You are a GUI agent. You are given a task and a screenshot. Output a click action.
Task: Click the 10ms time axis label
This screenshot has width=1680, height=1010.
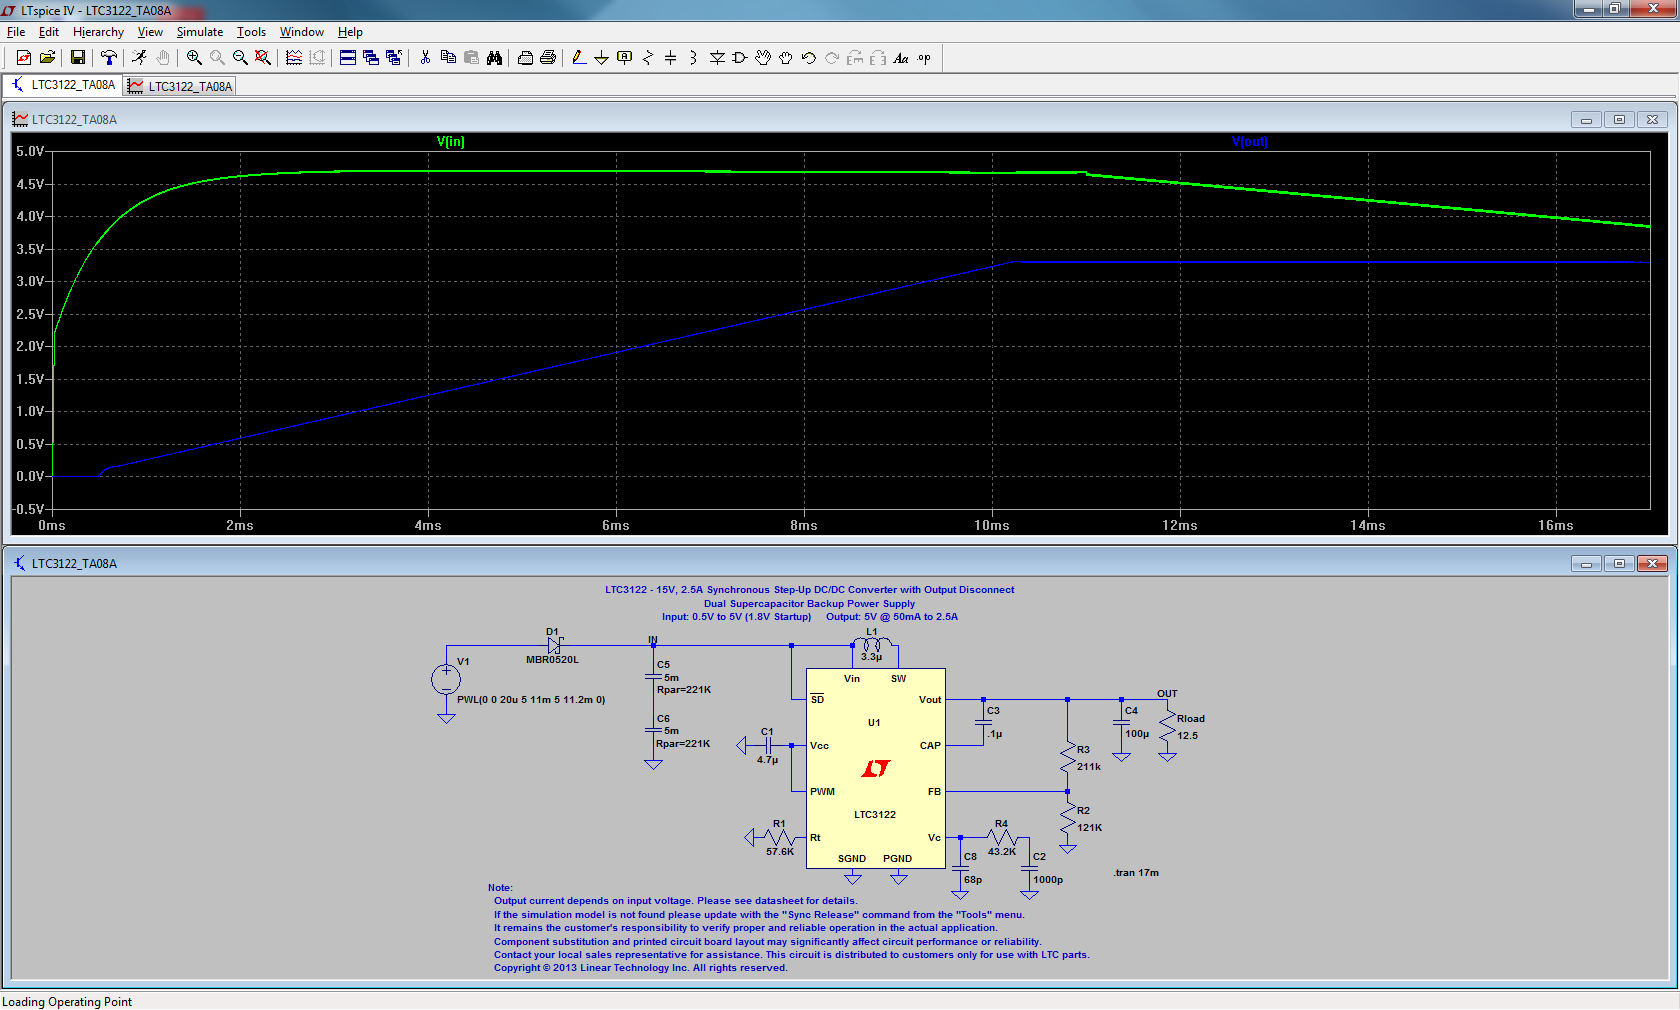click(x=992, y=525)
